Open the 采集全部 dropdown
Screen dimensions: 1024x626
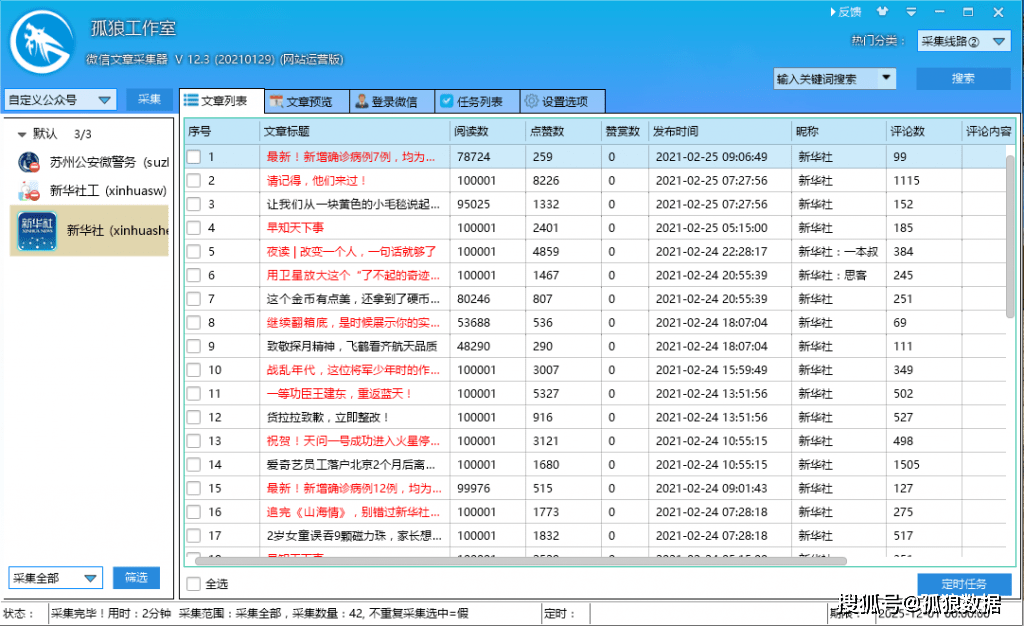coord(56,578)
